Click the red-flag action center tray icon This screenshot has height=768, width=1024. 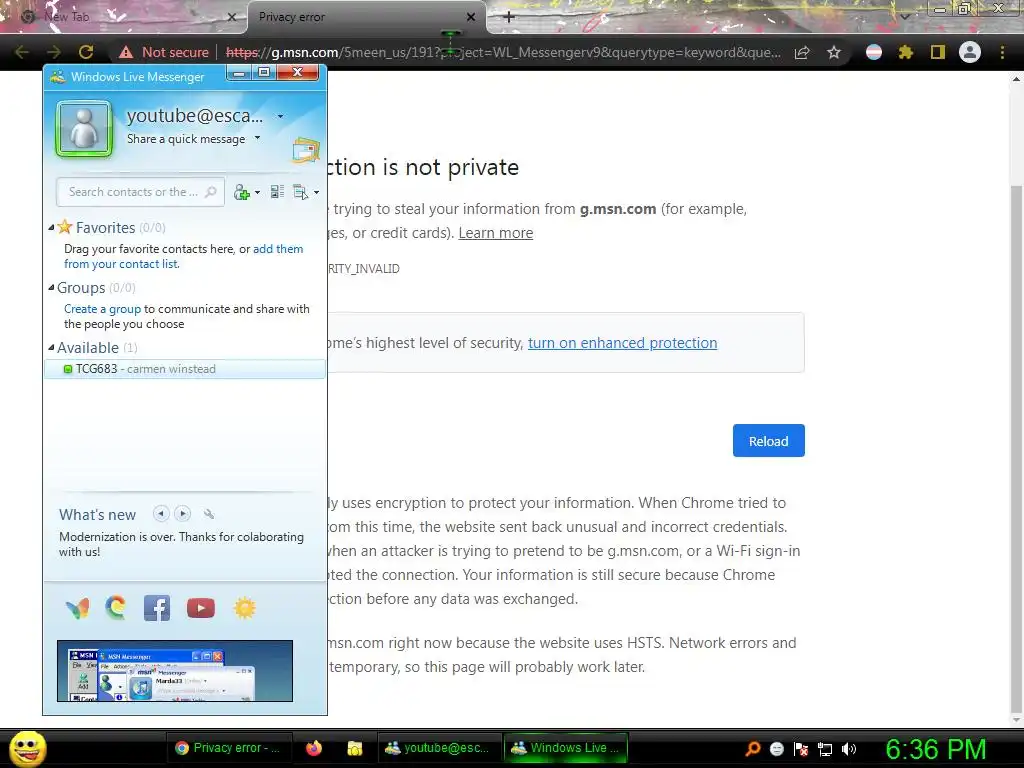click(801, 749)
